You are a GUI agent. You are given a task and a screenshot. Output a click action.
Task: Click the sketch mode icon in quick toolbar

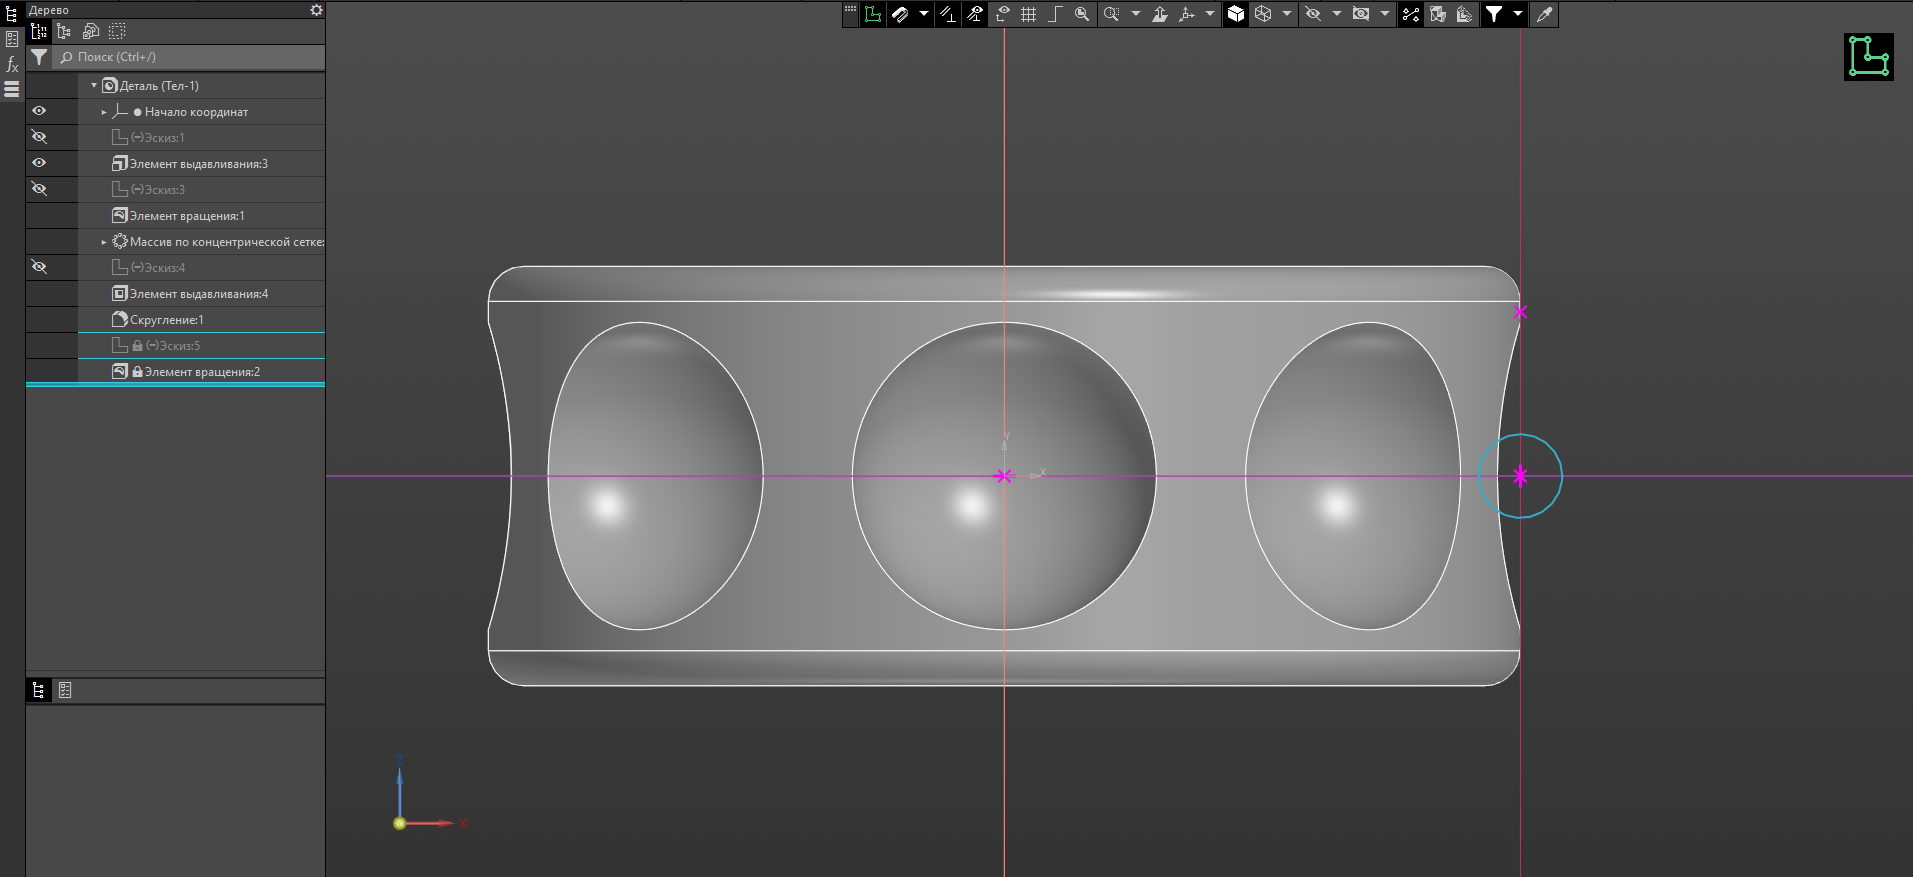click(873, 14)
